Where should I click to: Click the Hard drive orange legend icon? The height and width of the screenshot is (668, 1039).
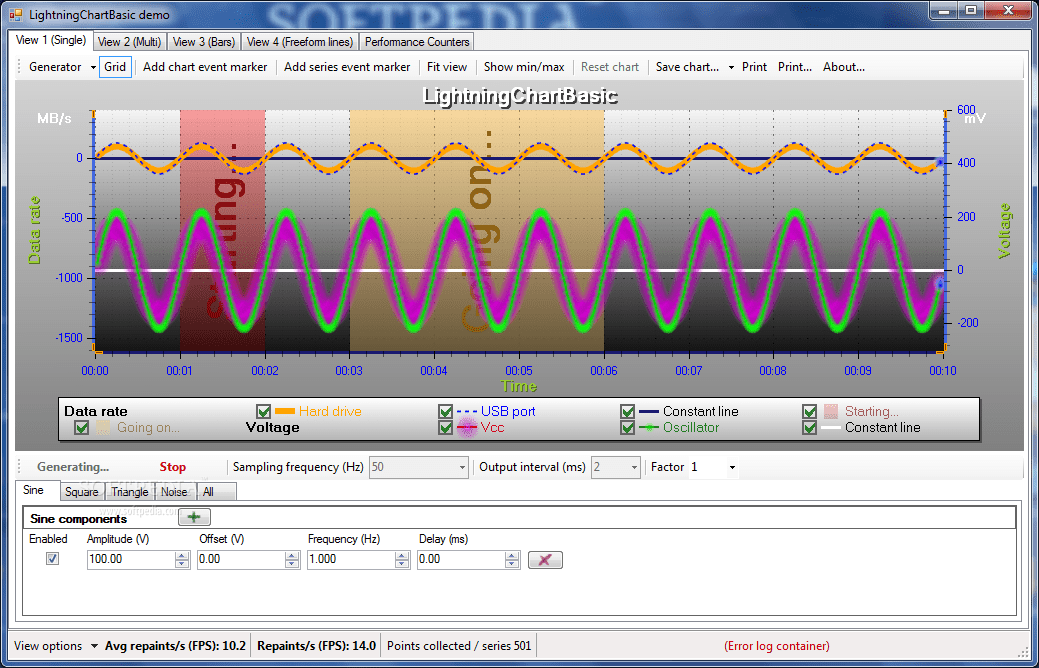285,412
